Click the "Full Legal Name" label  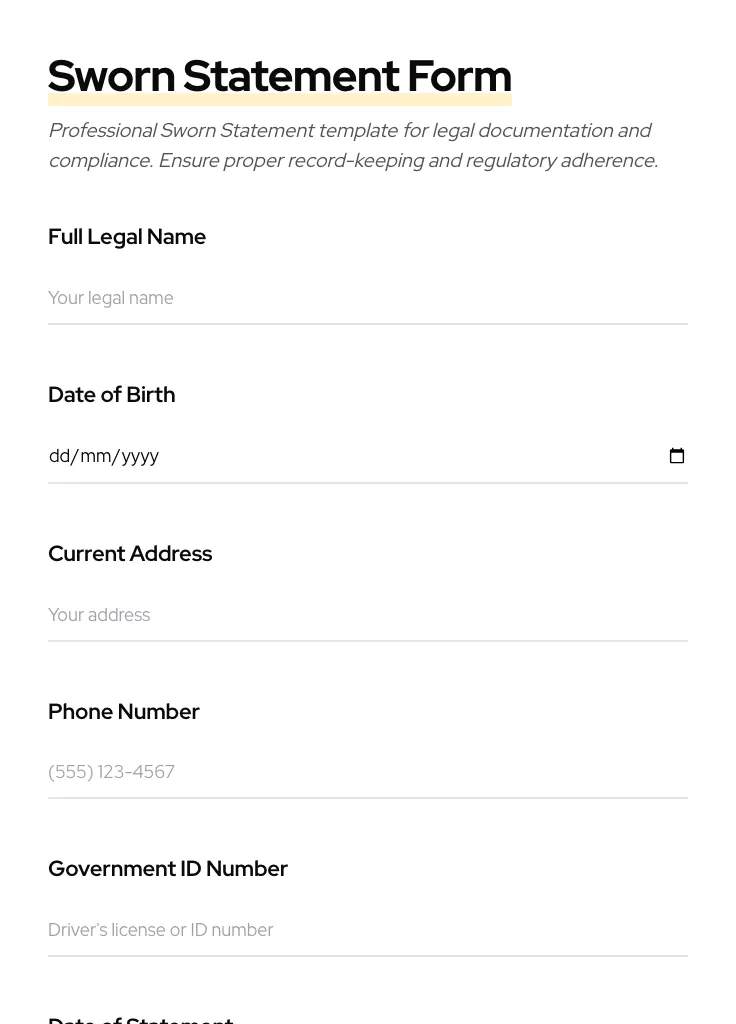click(127, 237)
